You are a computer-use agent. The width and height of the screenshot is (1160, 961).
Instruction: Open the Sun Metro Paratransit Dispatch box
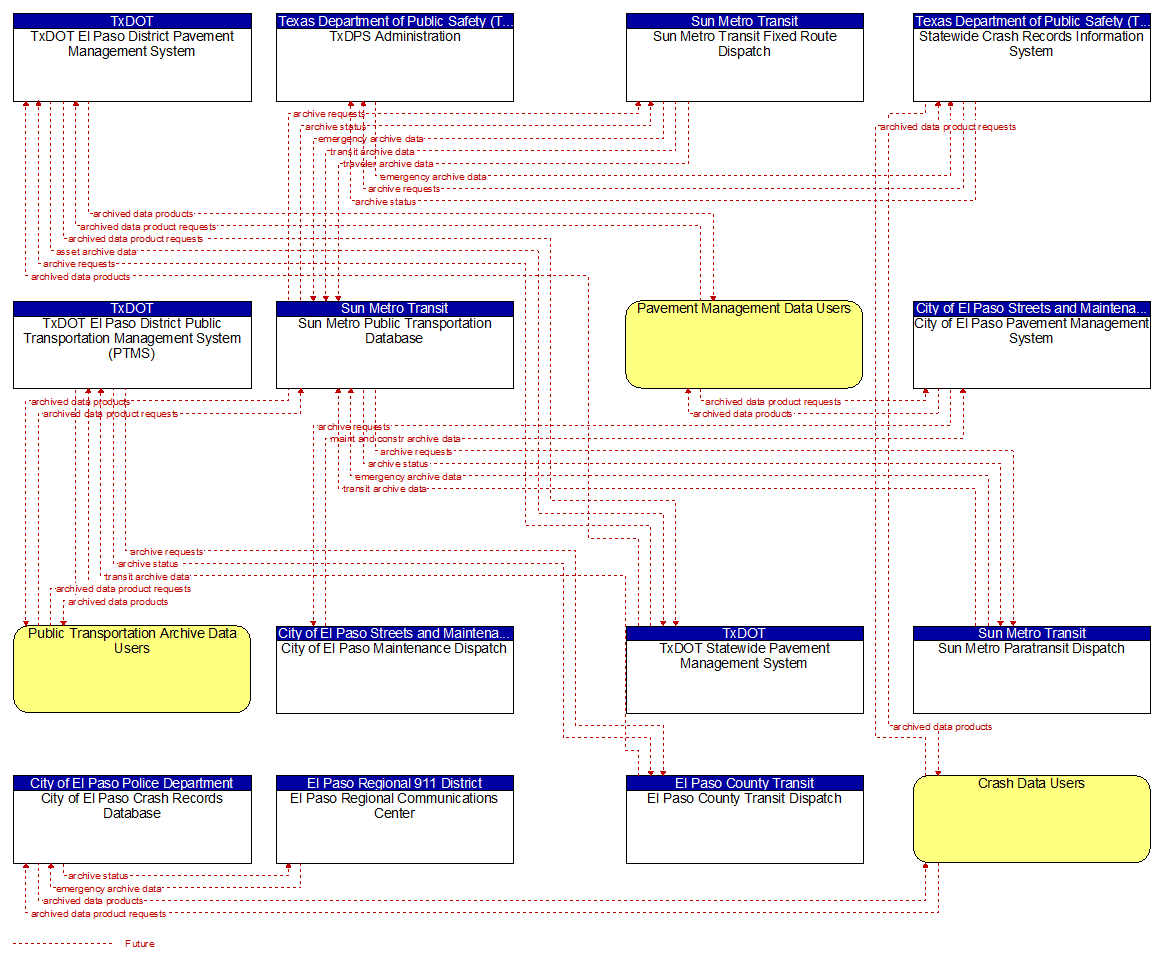[x=1032, y=670]
